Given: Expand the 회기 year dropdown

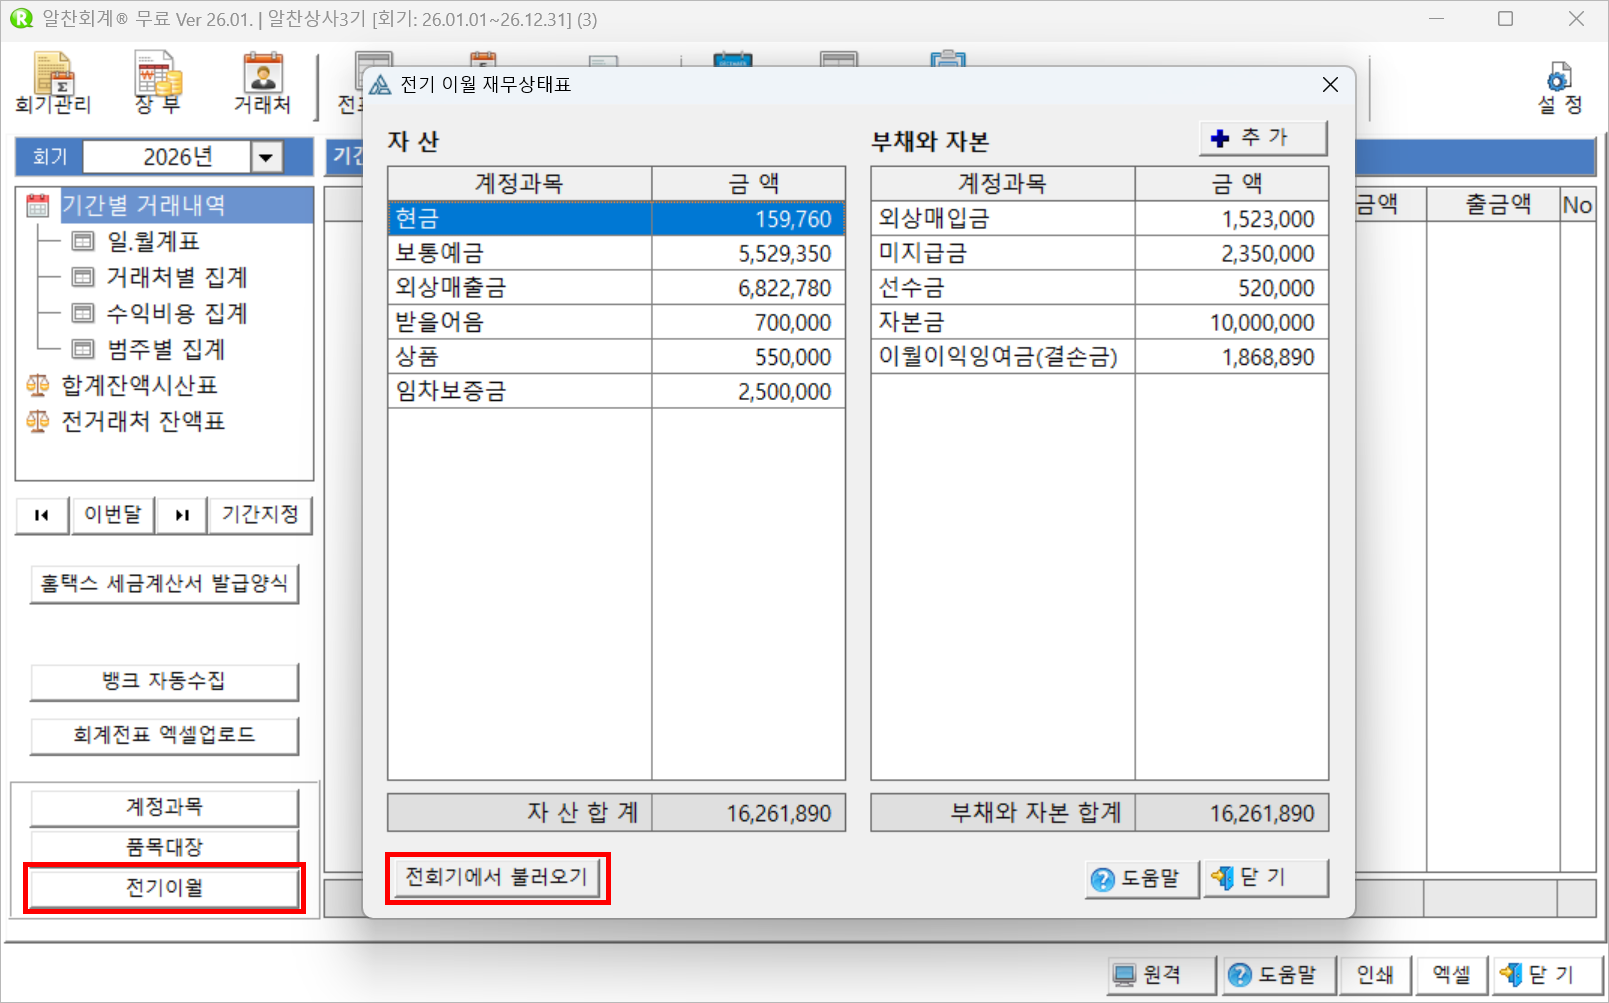Looking at the screenshot, I should point(266,157).
